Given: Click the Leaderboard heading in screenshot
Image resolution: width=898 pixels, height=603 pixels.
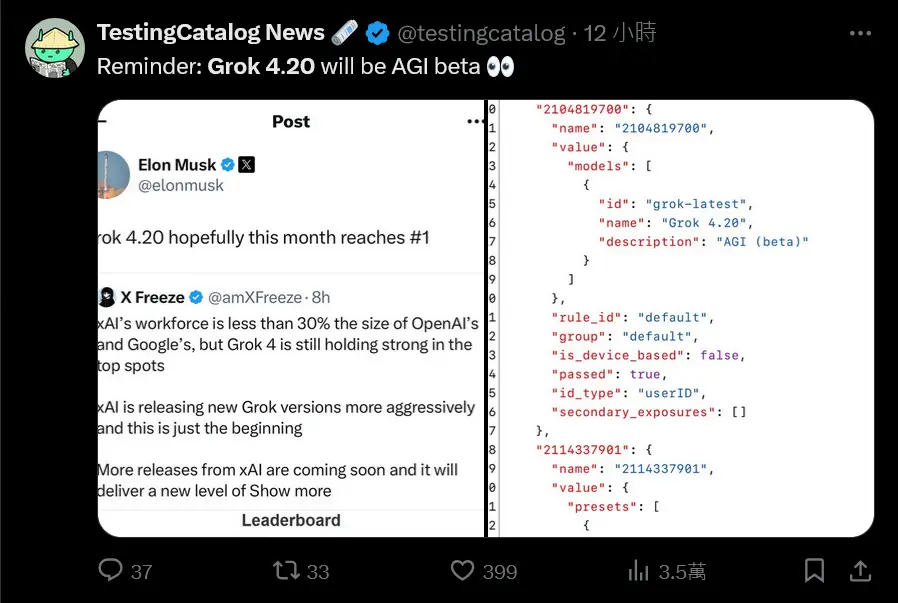Looking at the screenshot, I should (291, 520).
